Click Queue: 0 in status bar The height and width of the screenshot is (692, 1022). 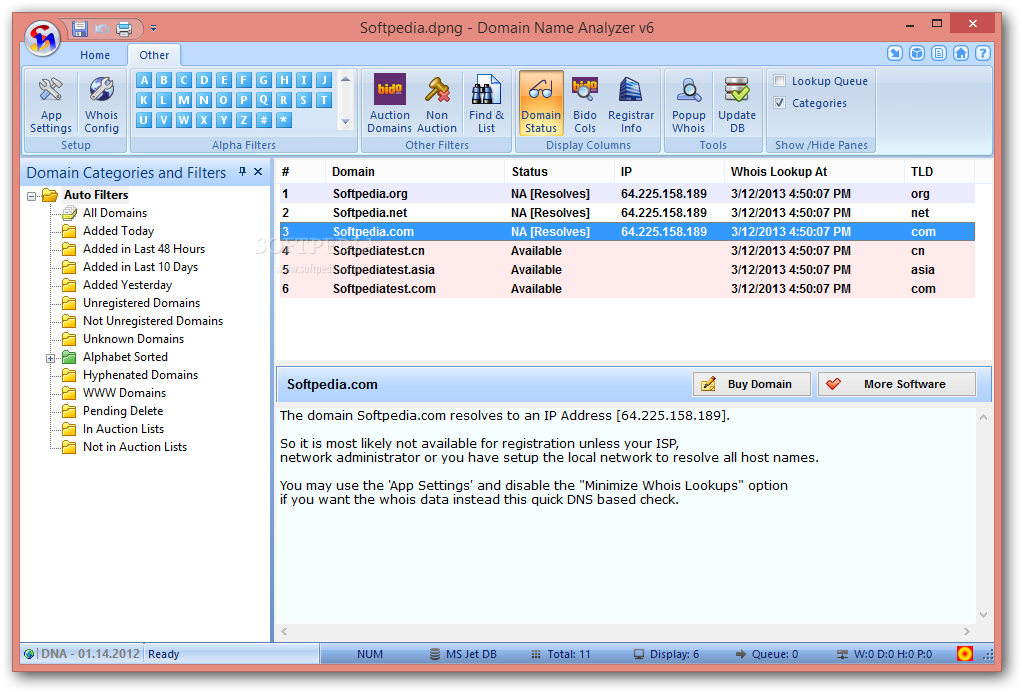click(766, 654)
